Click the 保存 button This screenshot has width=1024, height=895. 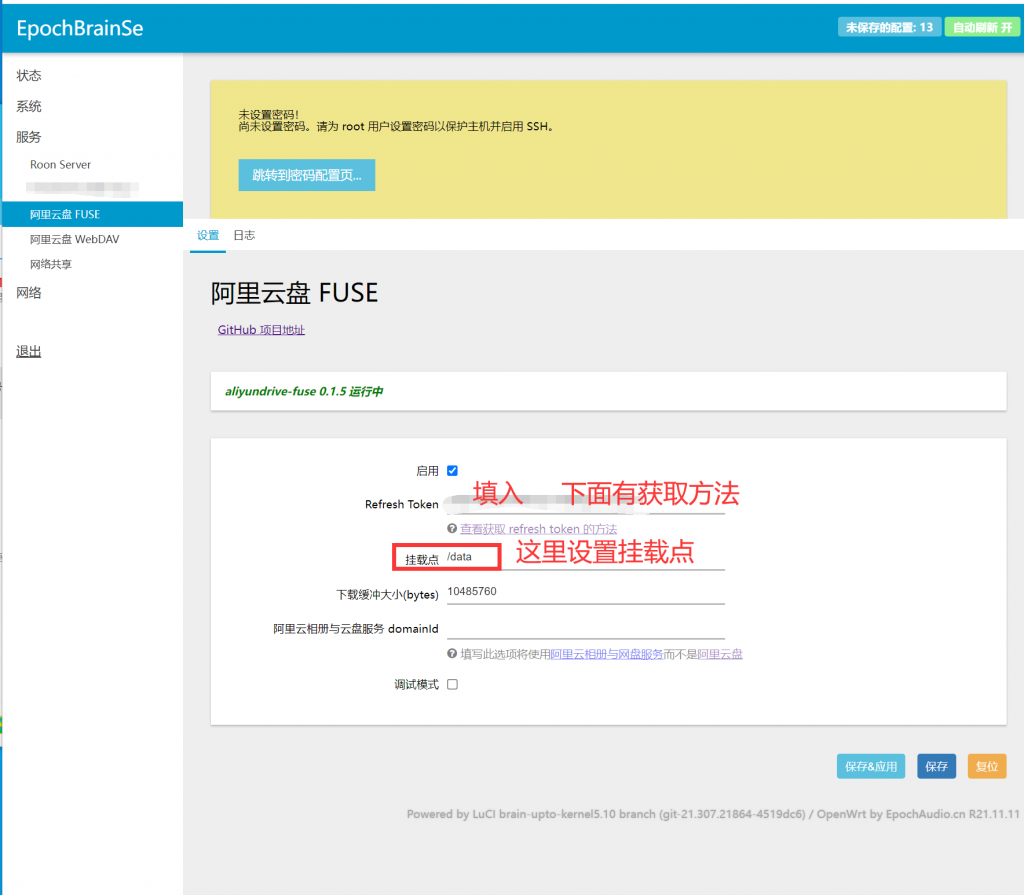[936, 766]
